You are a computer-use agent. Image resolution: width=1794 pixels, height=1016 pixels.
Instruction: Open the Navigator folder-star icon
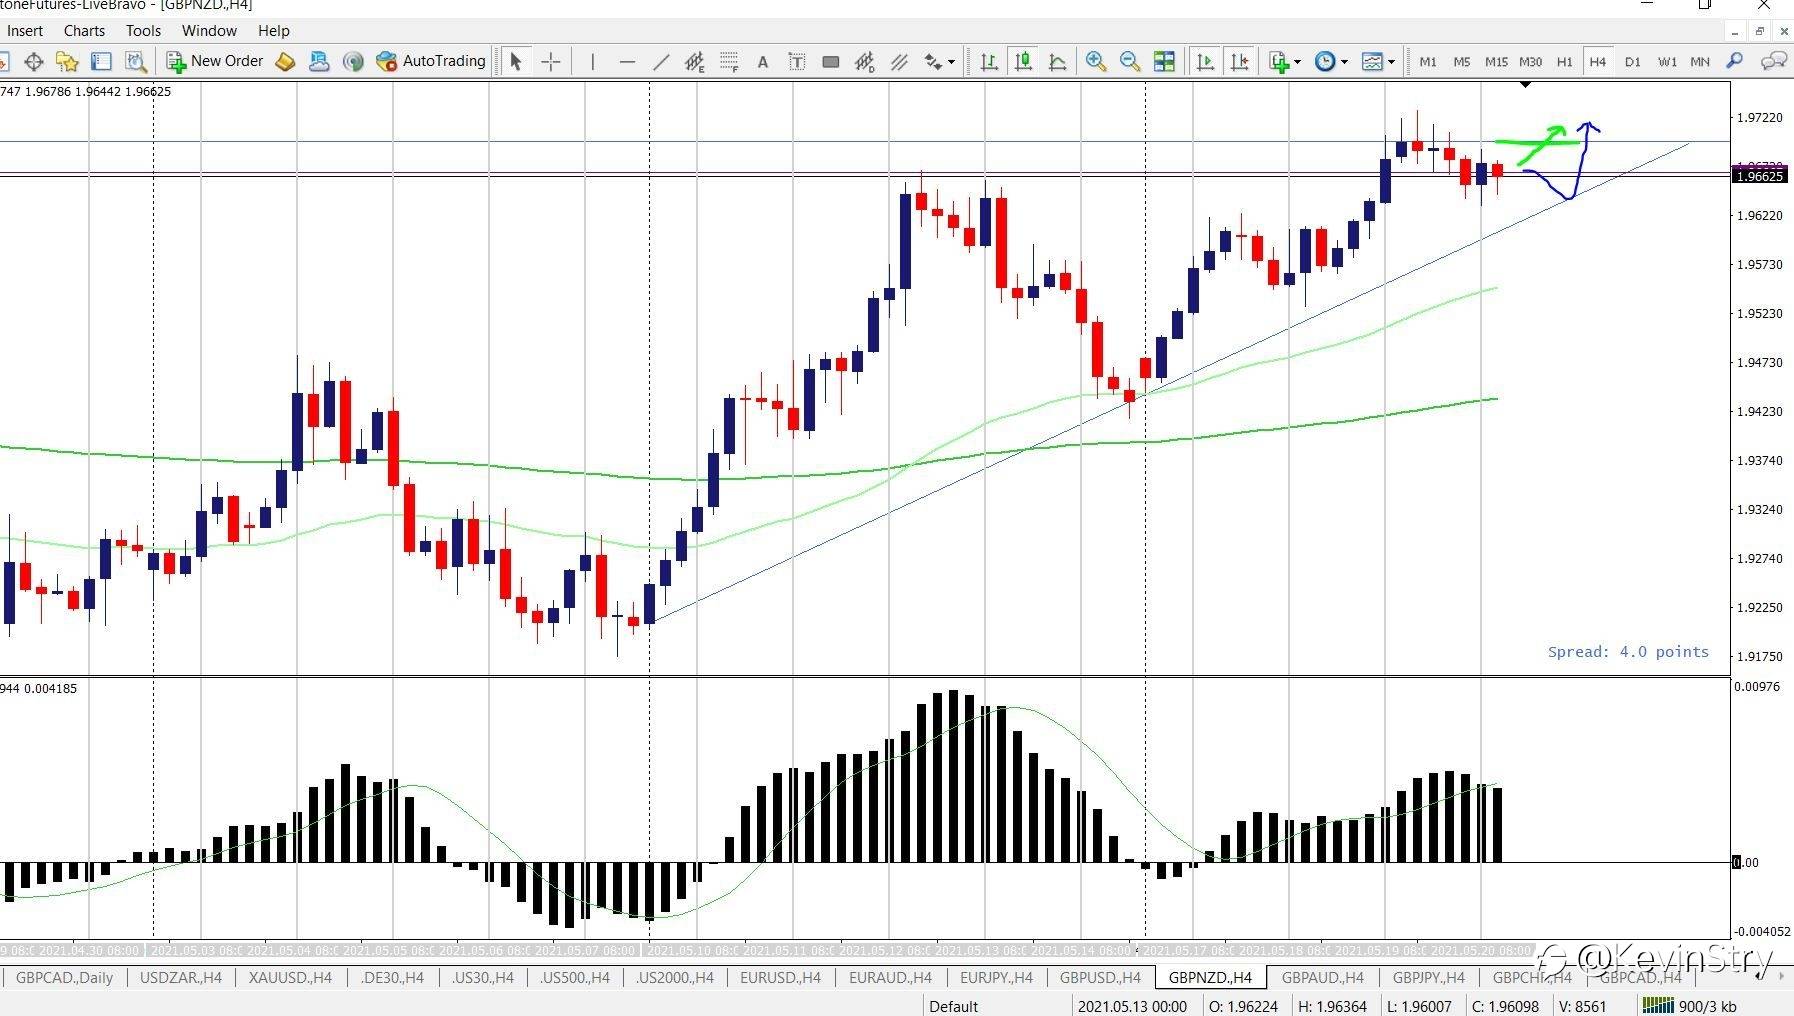(x=67, y=61)
